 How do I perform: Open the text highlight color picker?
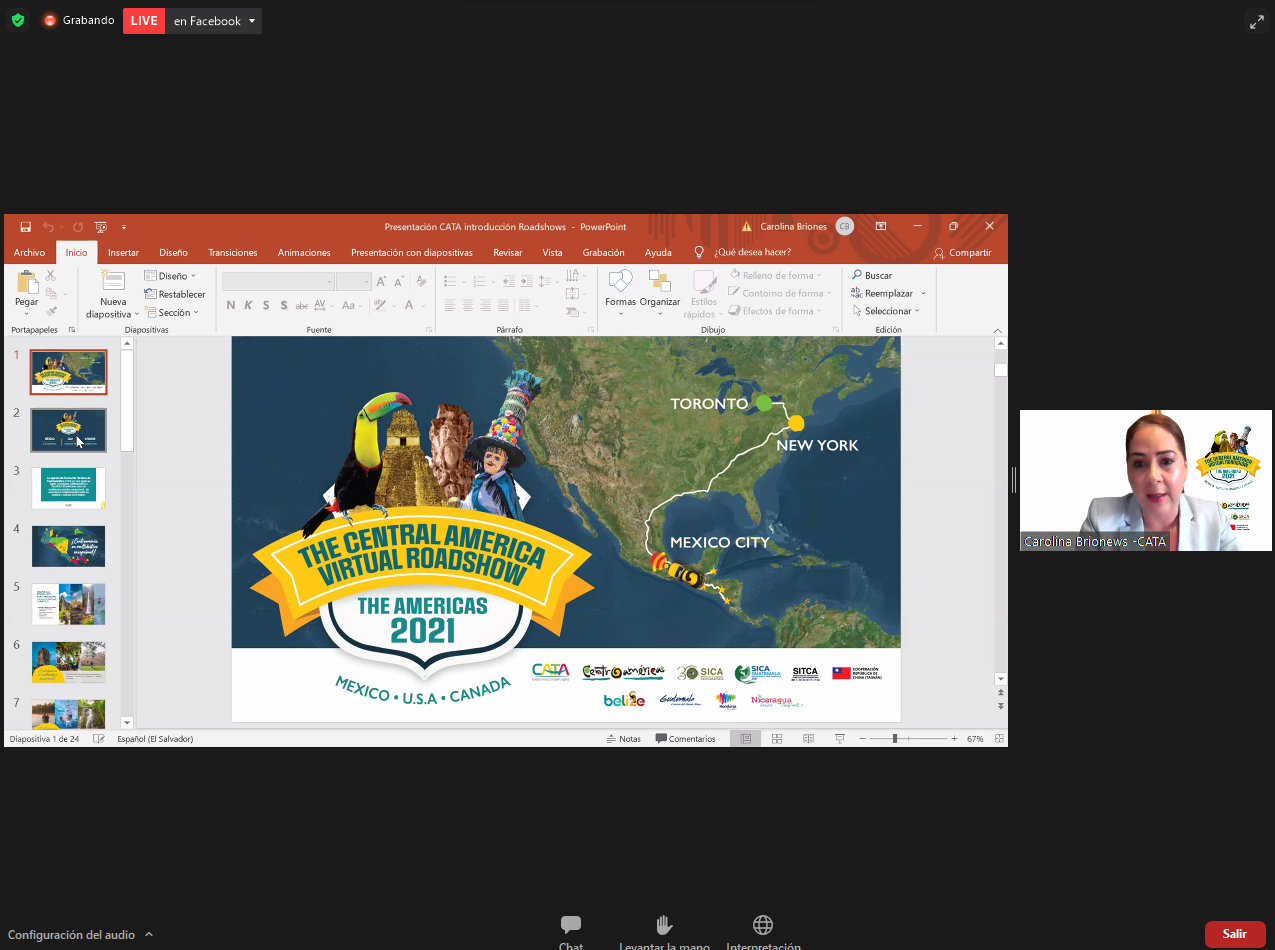(x=381, y=305)
